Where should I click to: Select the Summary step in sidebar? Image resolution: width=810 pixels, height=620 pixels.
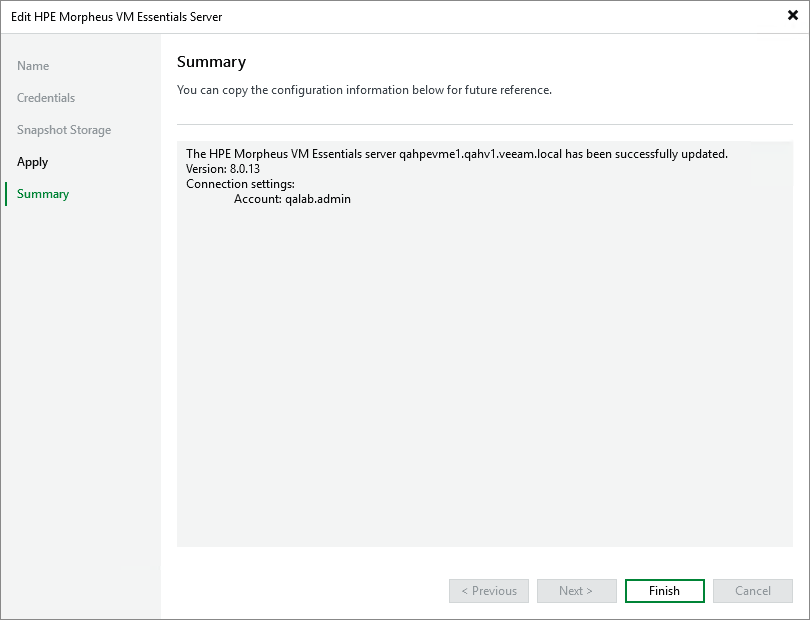coord(43,194)
